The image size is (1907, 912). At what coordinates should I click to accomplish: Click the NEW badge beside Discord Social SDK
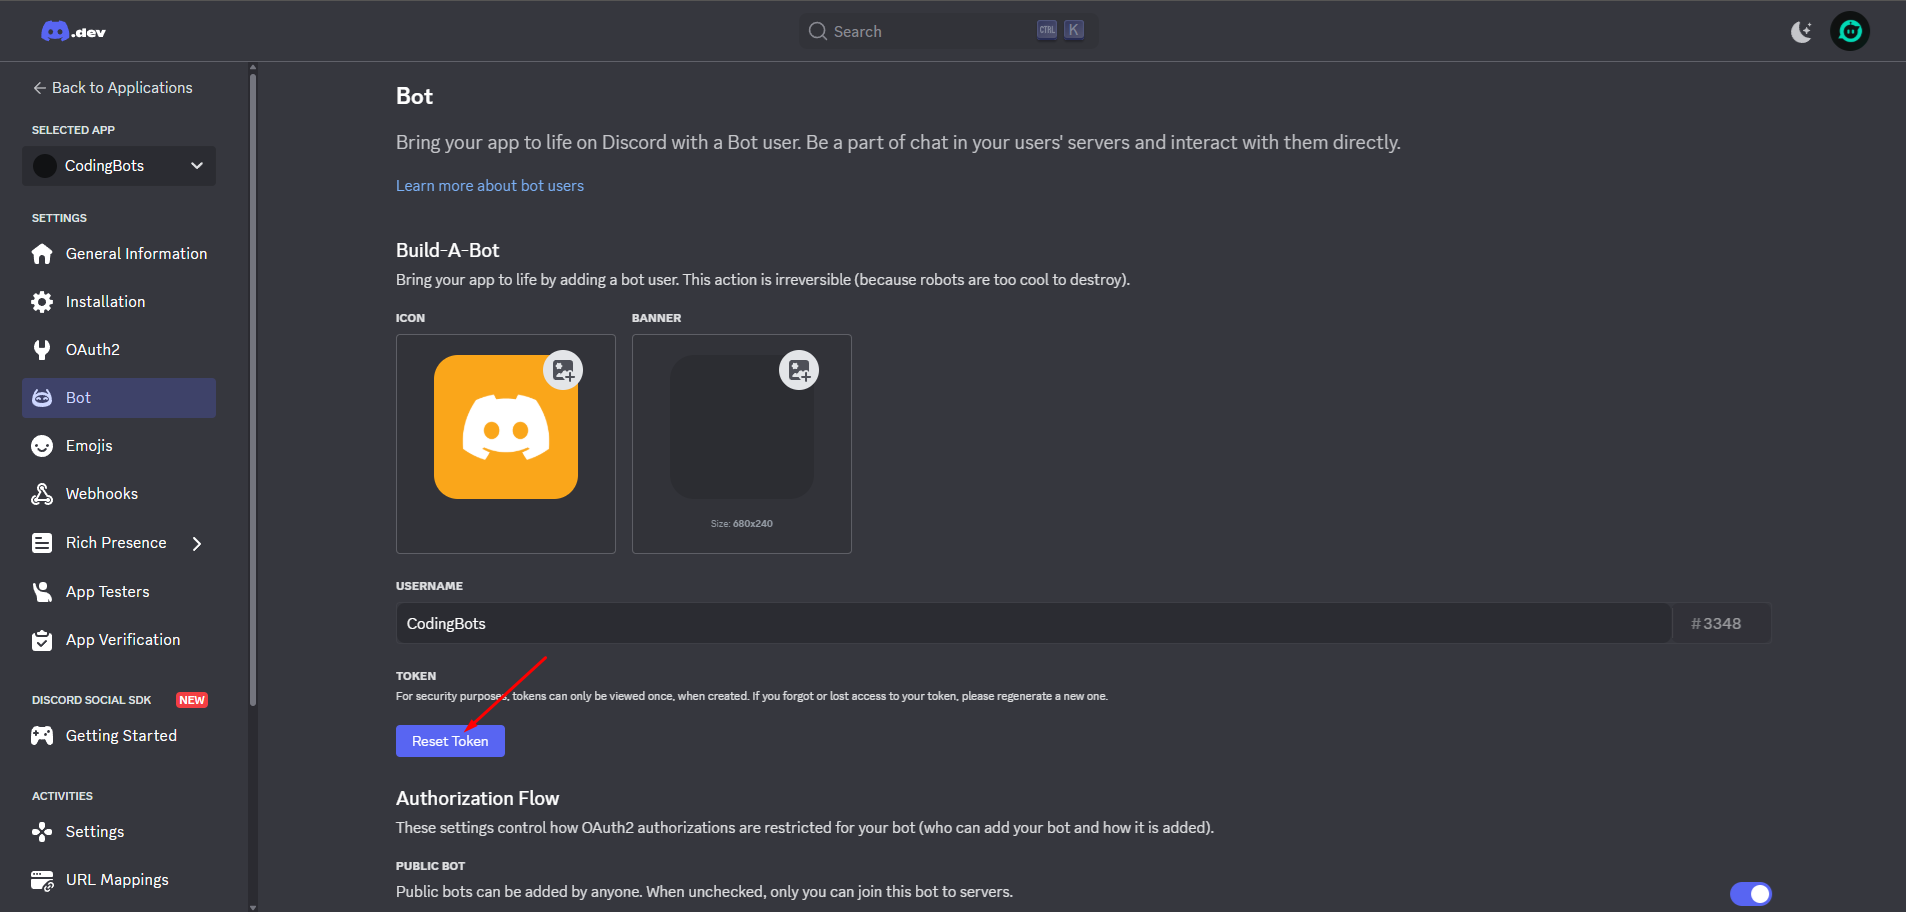click(x=192, y=700)
